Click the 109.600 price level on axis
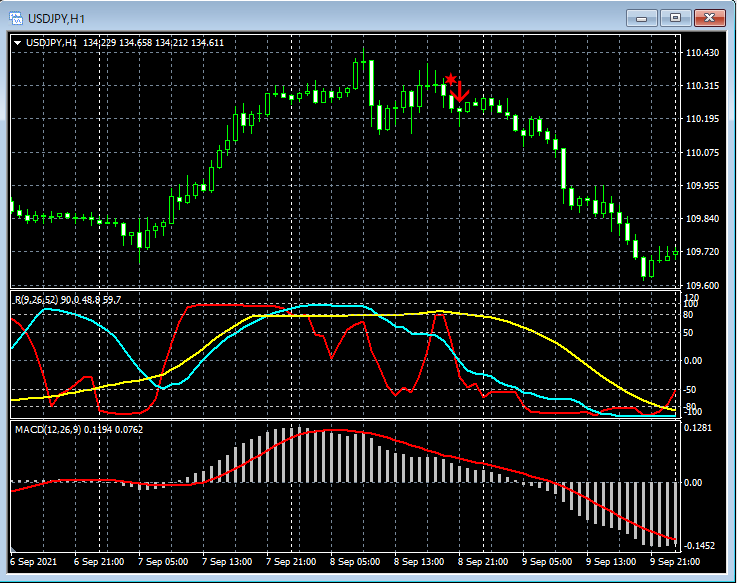The height and width of the screenshot is (583, 738). pyautogui.click(x=703, y=285)
